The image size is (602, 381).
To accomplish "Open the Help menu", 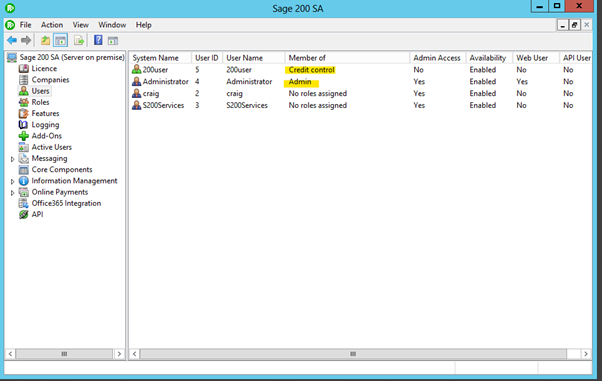I will click(144, 25).
